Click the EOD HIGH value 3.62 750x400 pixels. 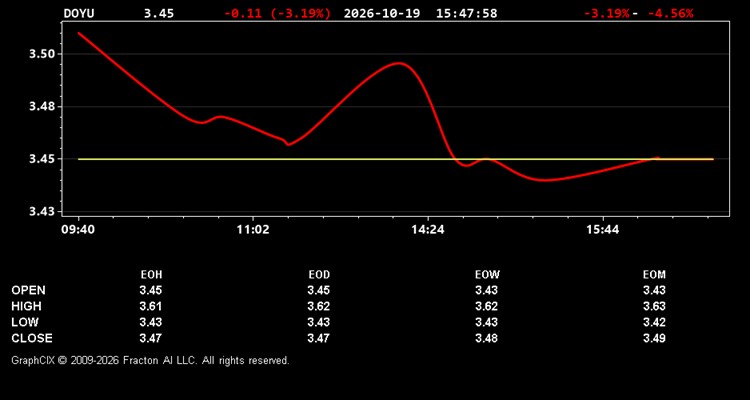tap(319, 306)
